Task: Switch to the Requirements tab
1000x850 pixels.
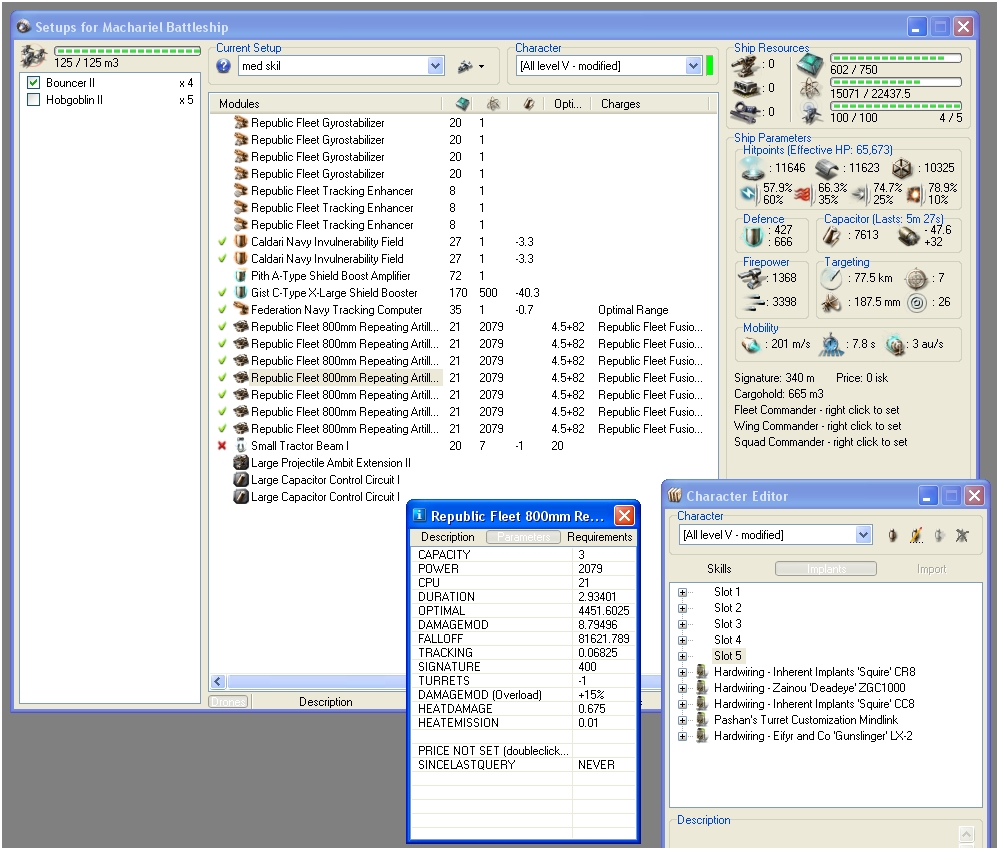Action: click(x=599, y=537)
